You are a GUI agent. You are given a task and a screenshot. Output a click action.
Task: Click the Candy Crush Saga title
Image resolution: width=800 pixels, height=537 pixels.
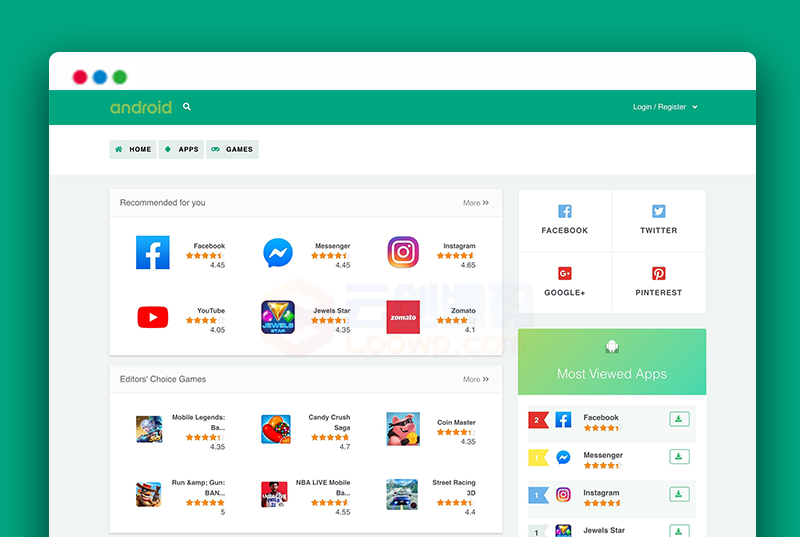[329, 422]
